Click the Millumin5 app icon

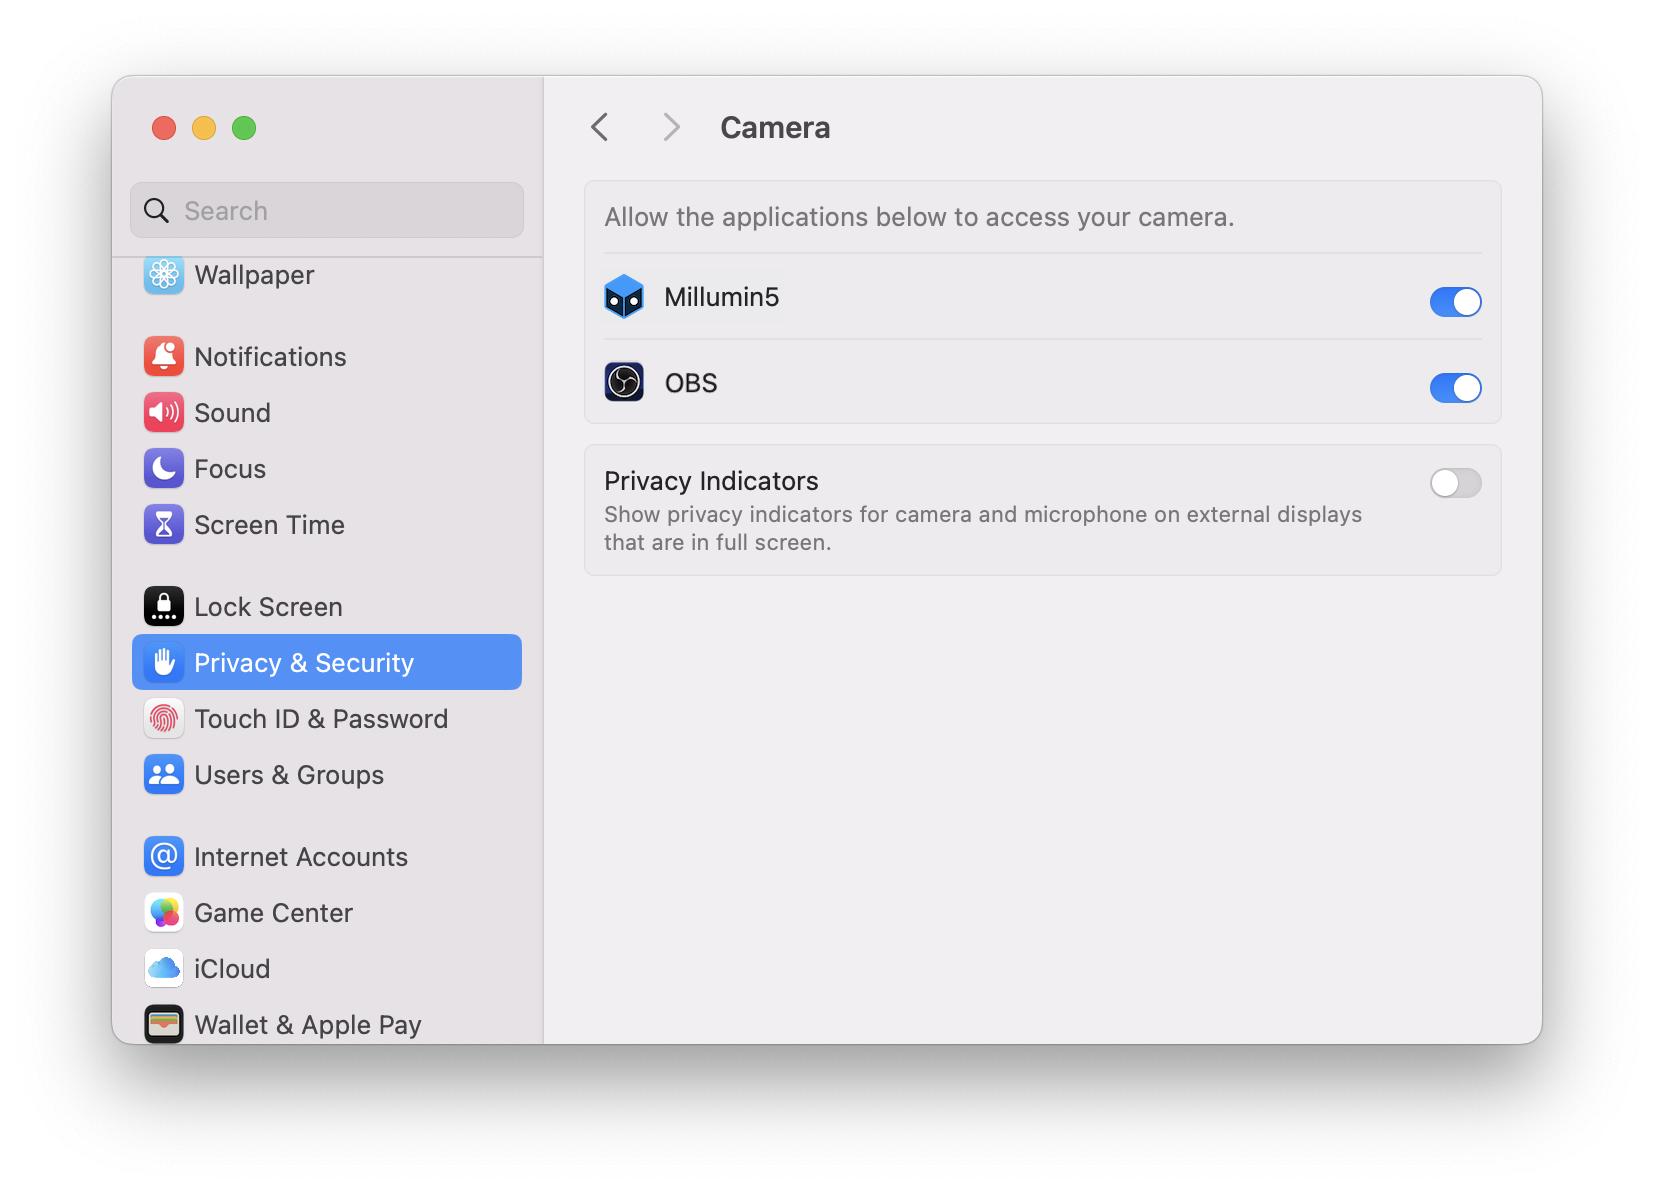tap(624, 297)
